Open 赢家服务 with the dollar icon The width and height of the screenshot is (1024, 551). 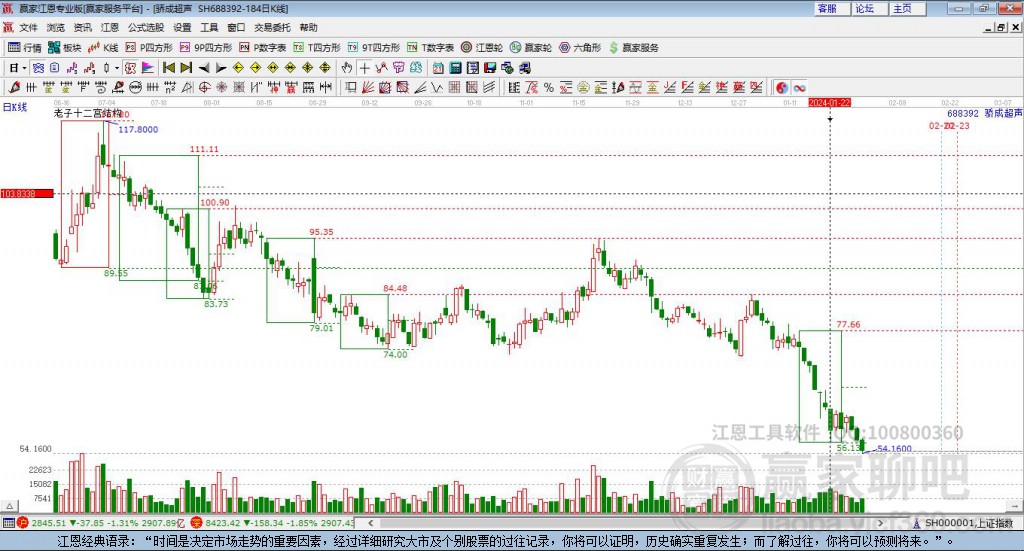tap(633, 48)
